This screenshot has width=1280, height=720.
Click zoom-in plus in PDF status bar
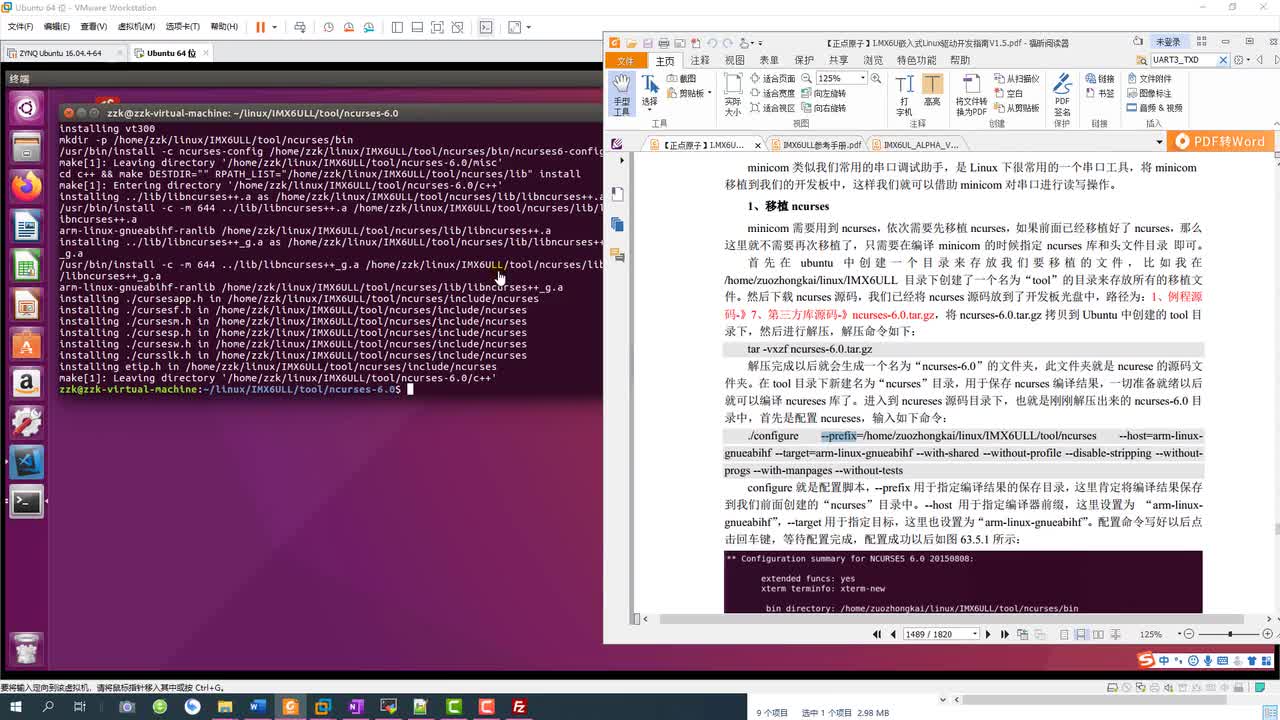pyautogui.click(x=1267, y=634)
